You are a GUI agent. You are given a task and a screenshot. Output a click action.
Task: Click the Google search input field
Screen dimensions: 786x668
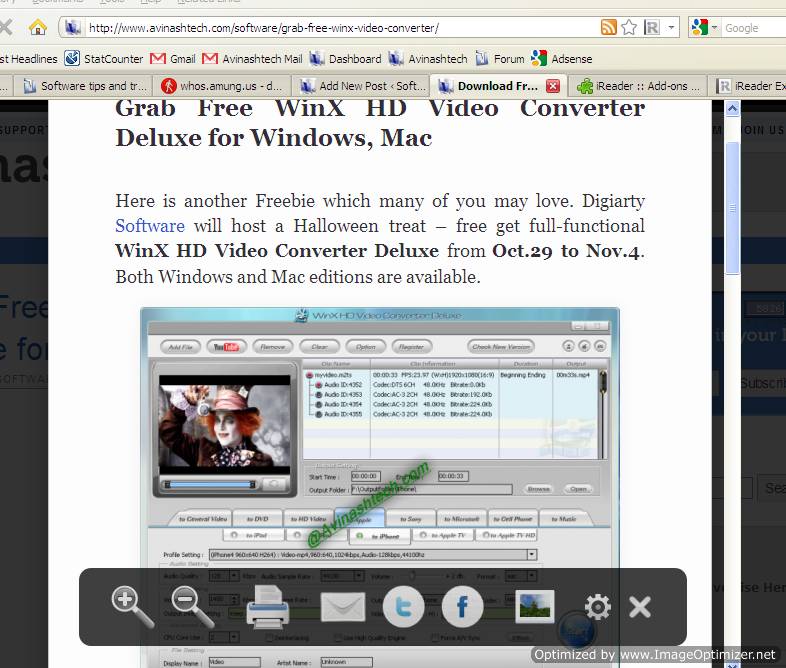click(754, 28)
